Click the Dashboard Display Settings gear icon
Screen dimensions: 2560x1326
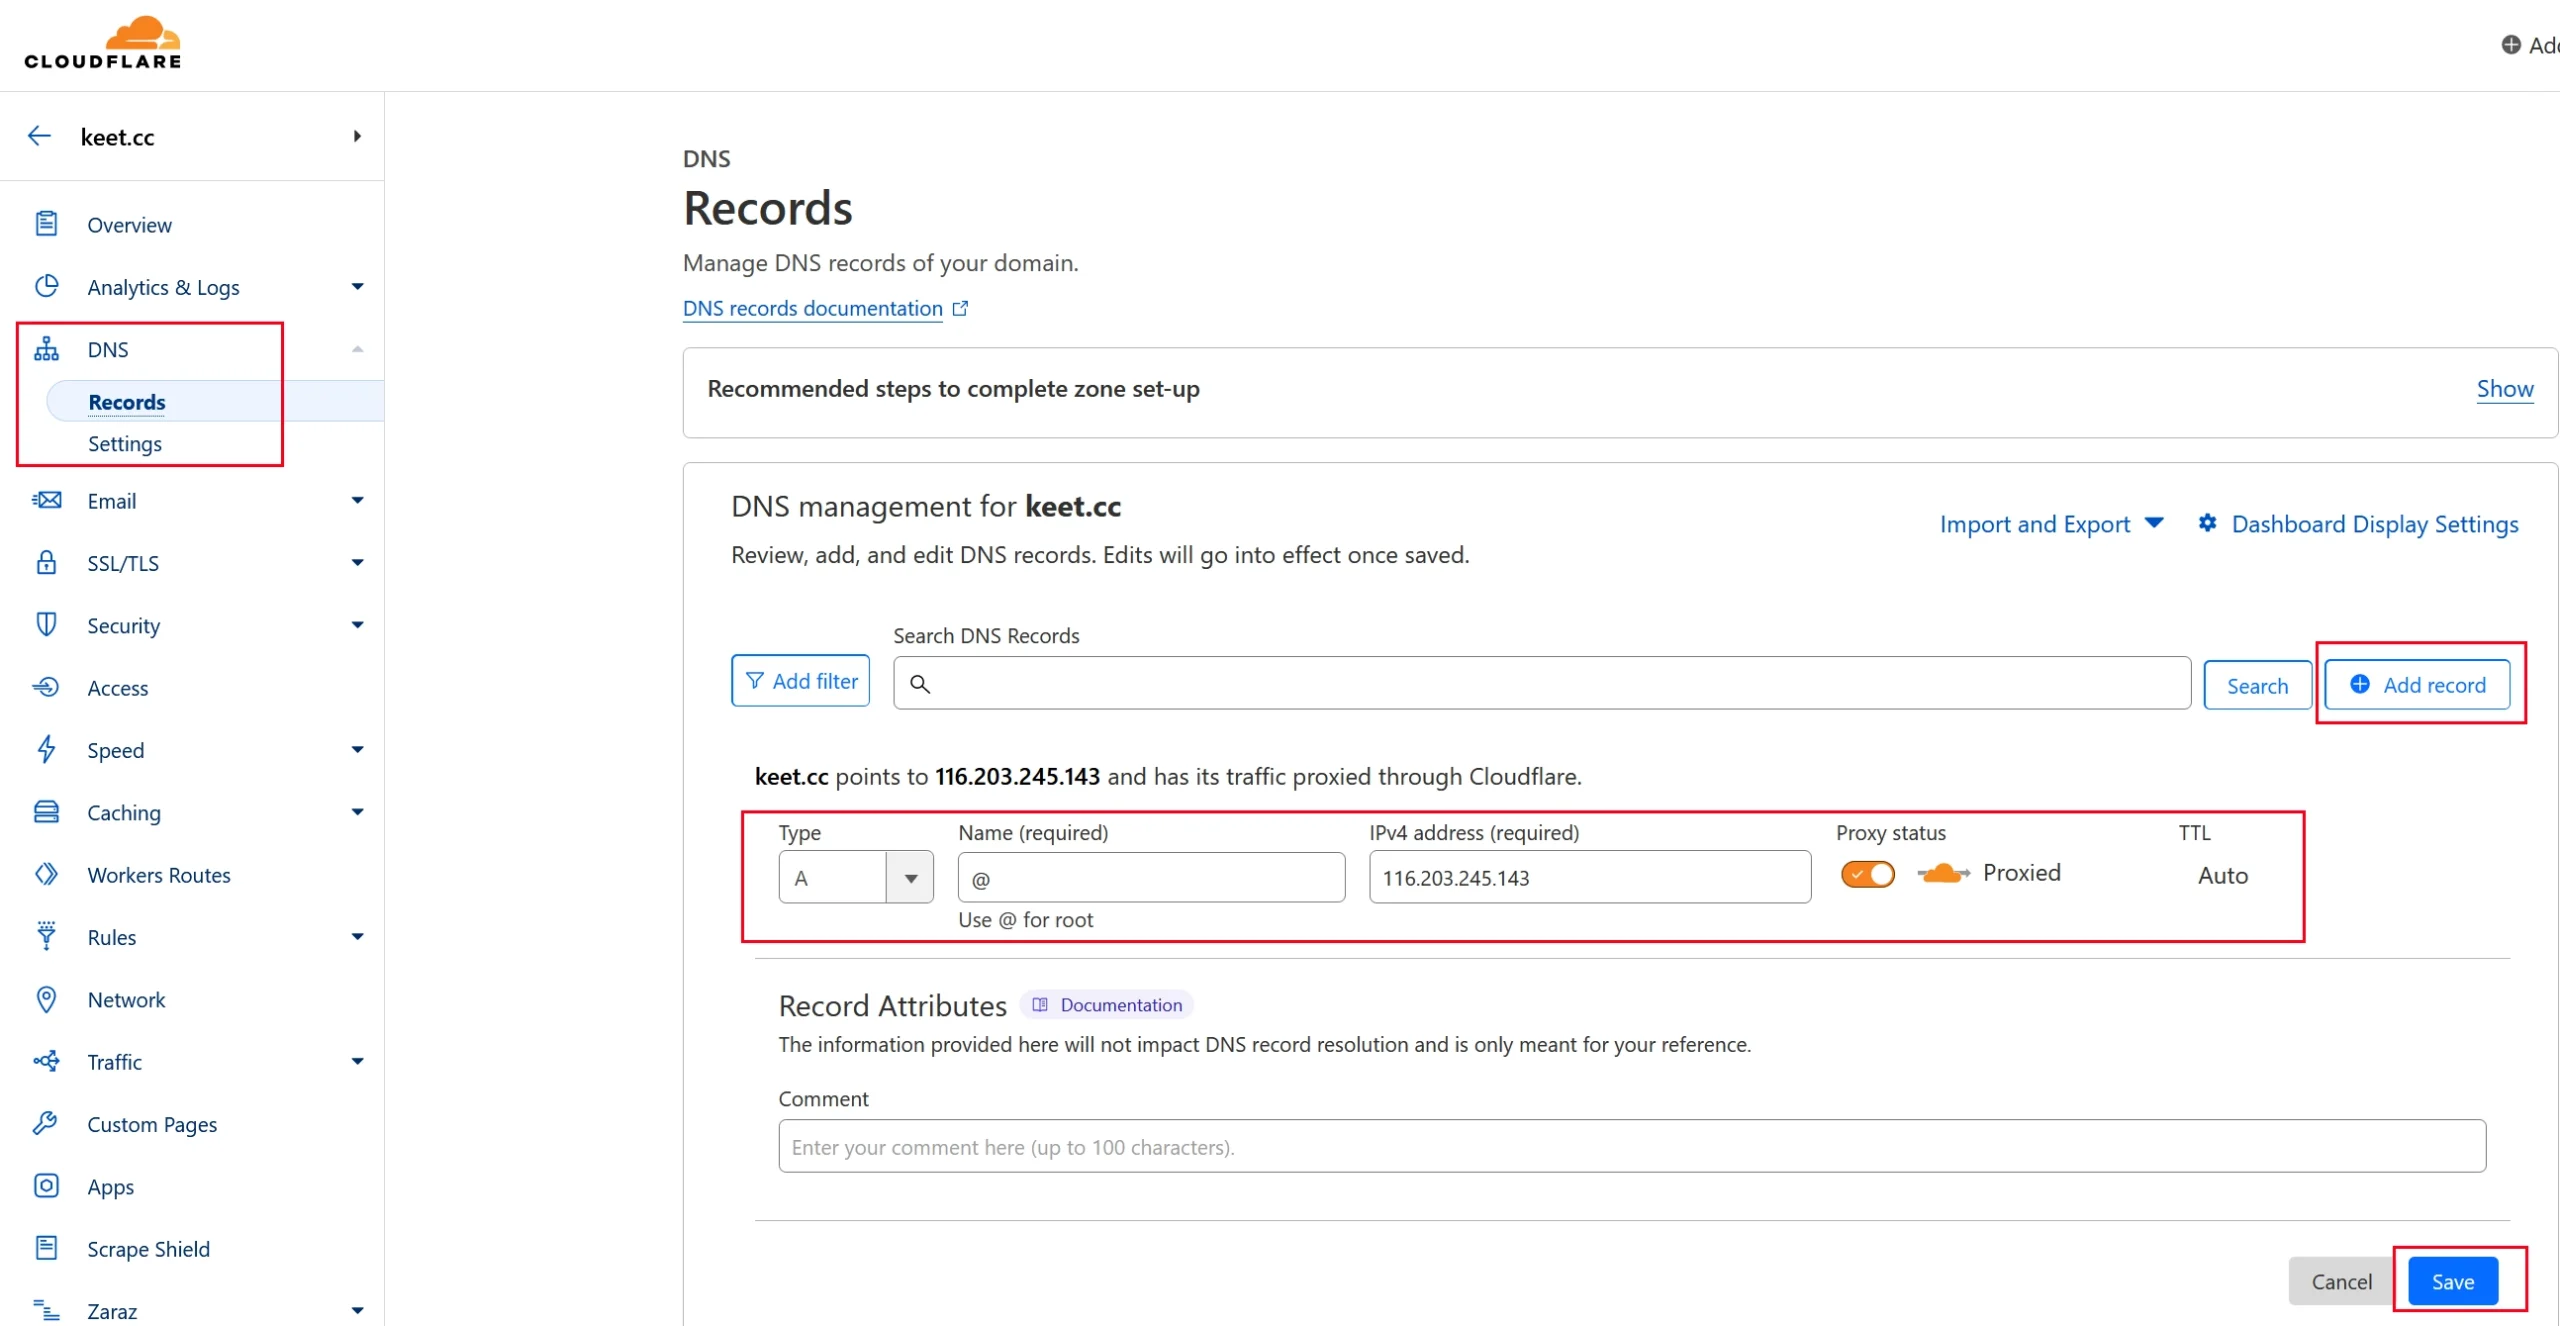[2208, 523]
